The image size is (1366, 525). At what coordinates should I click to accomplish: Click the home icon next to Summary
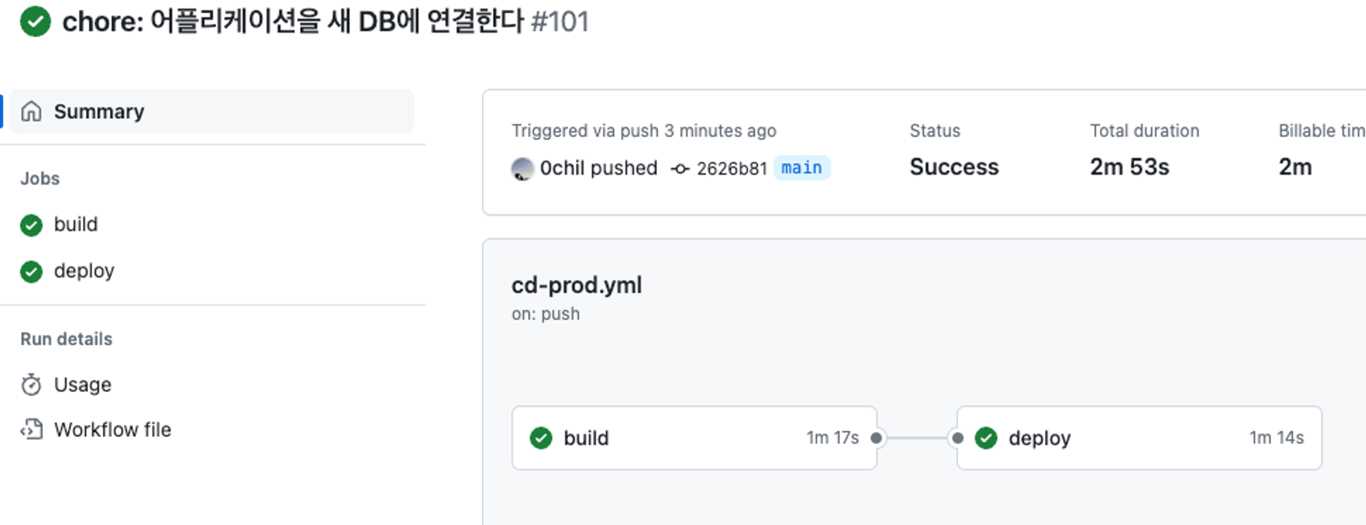coord(31,111)
